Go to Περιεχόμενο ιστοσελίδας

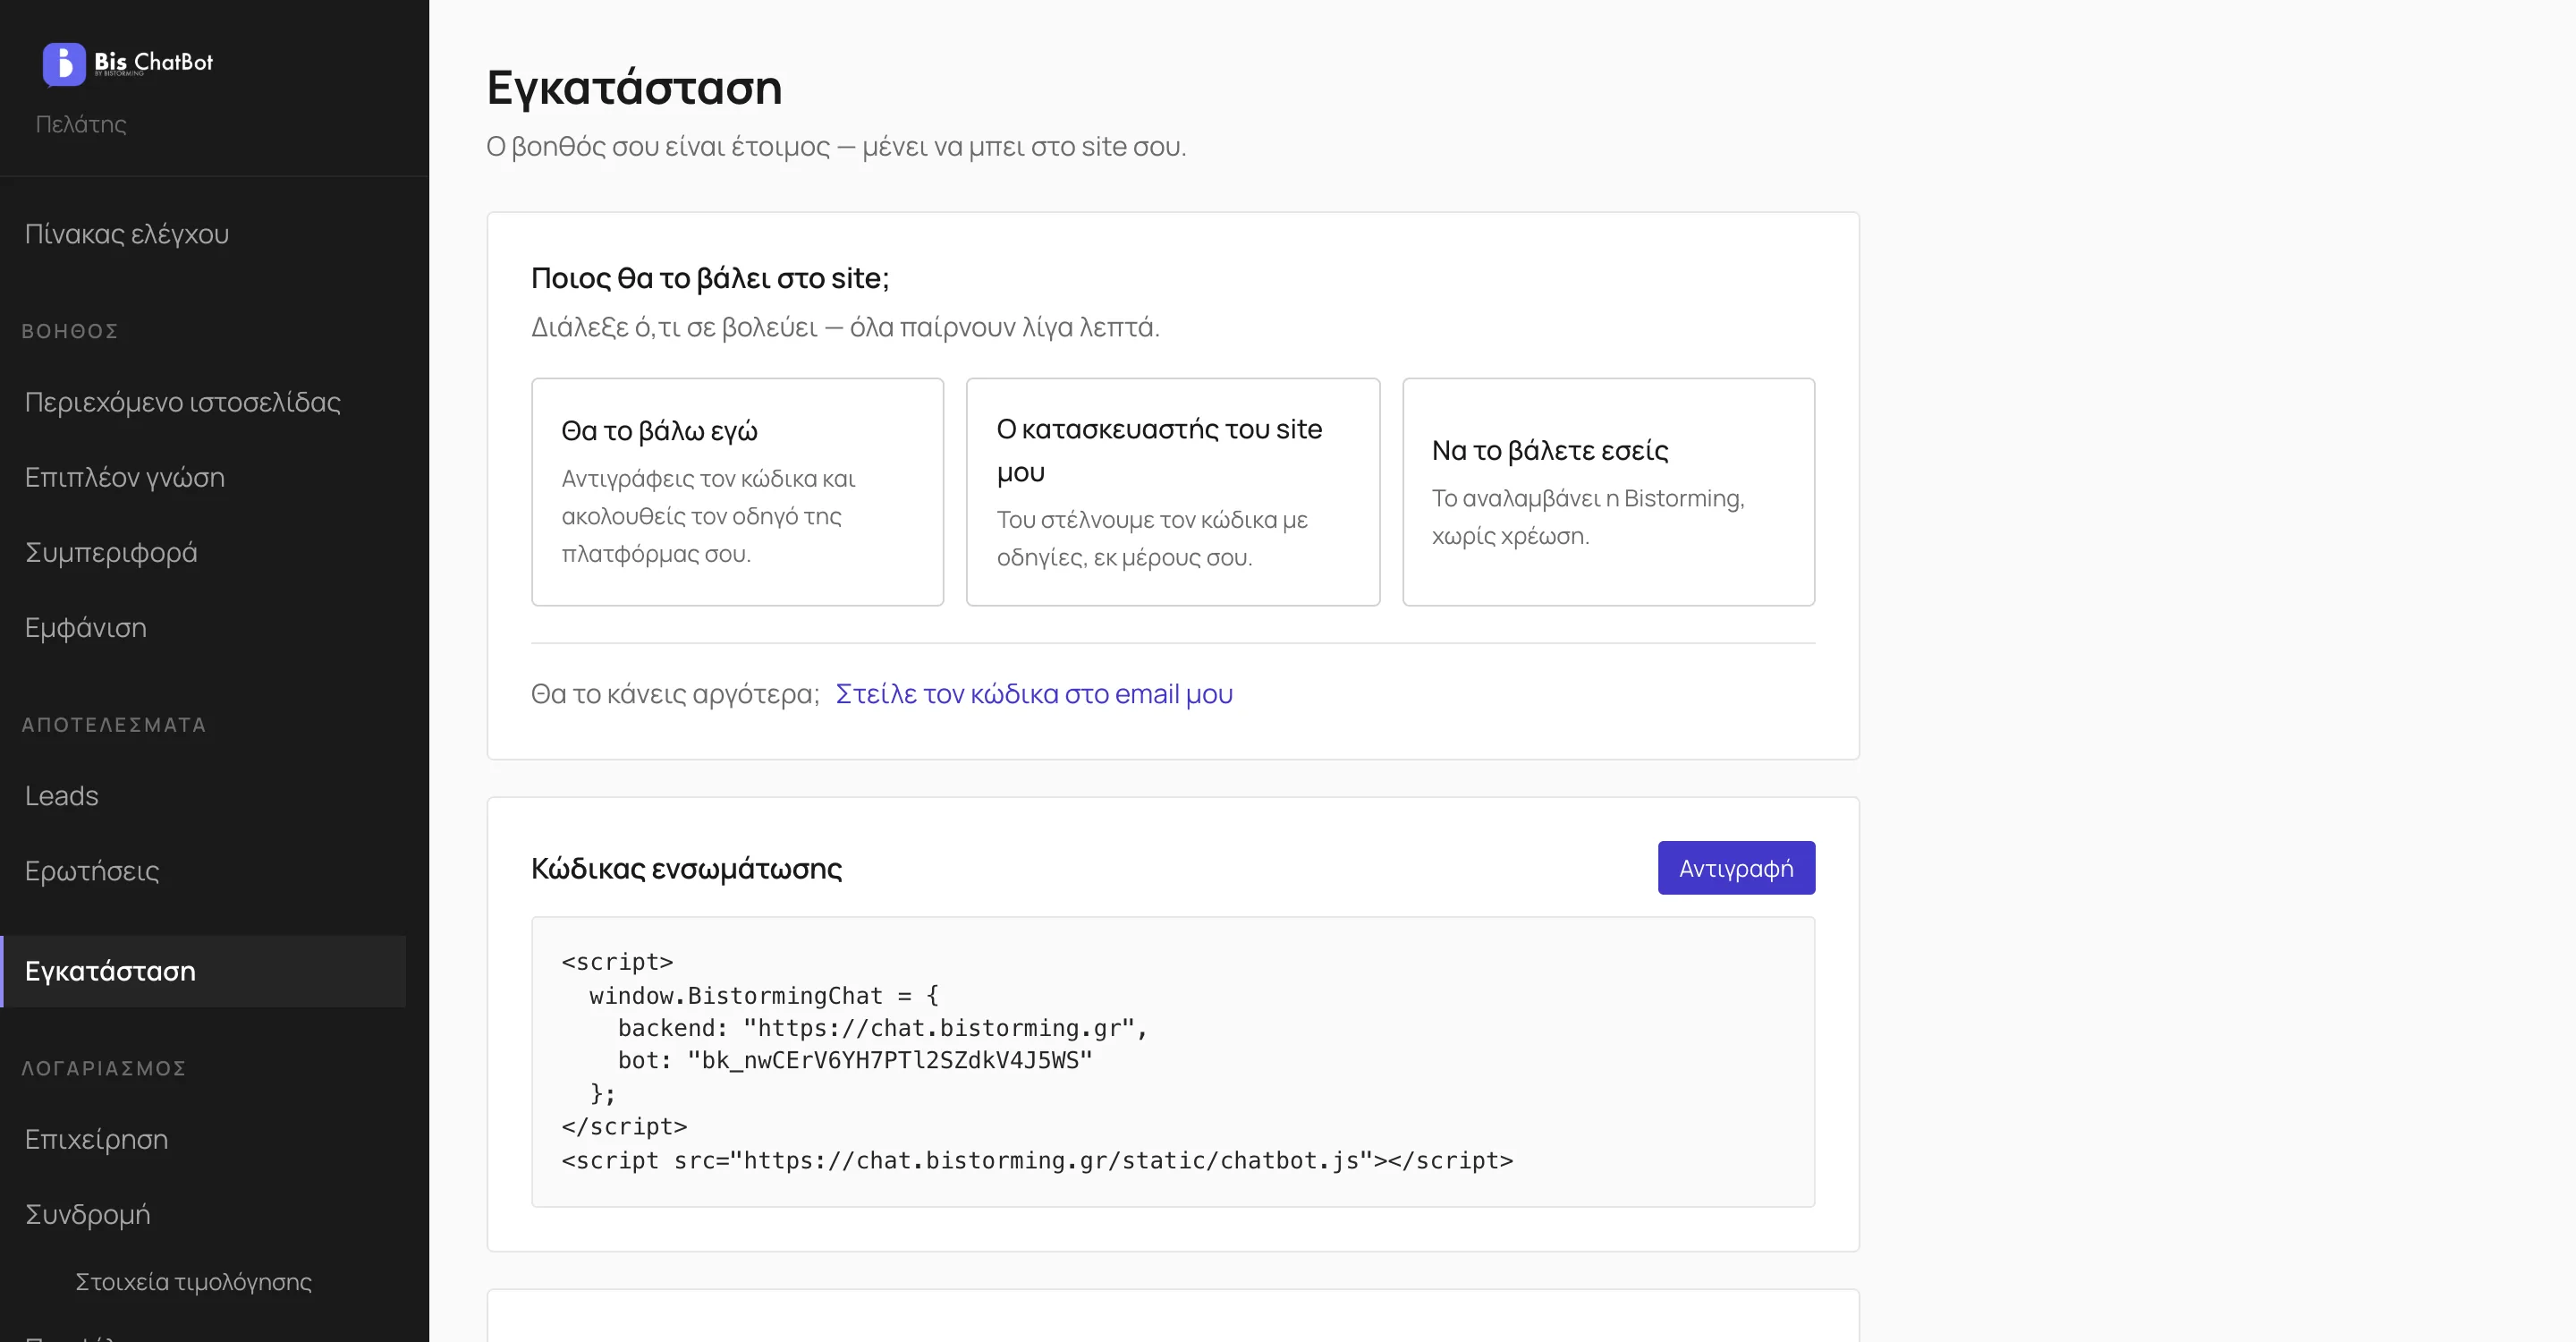coord(183,402)
